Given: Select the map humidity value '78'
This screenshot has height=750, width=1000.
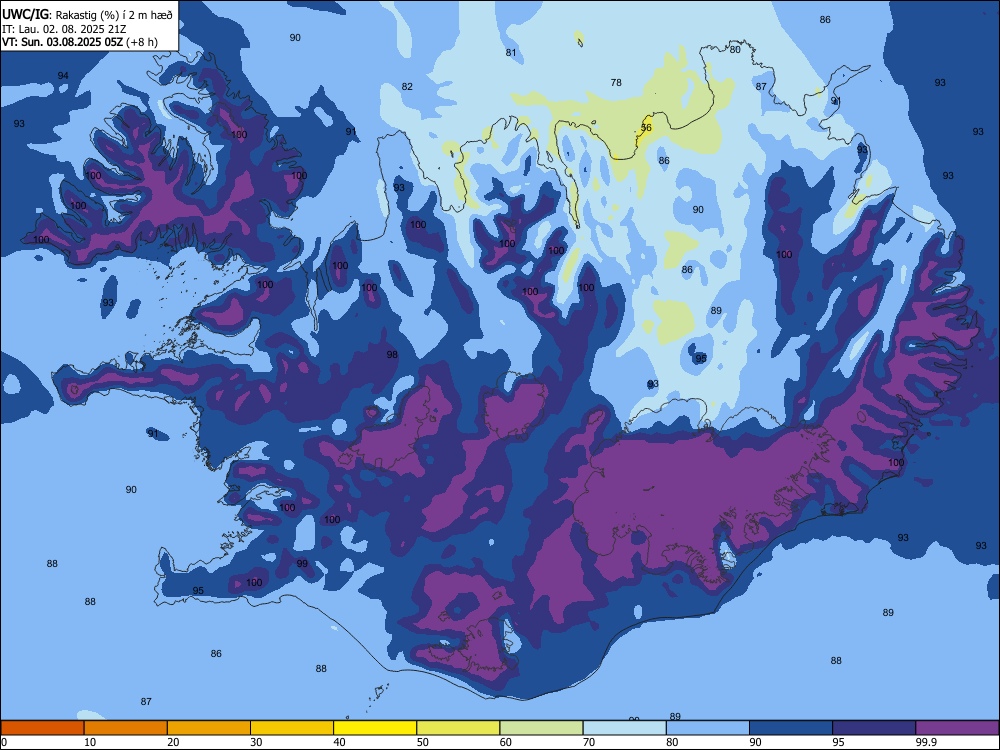Looking at the screenshot, I should coord(615,82).
